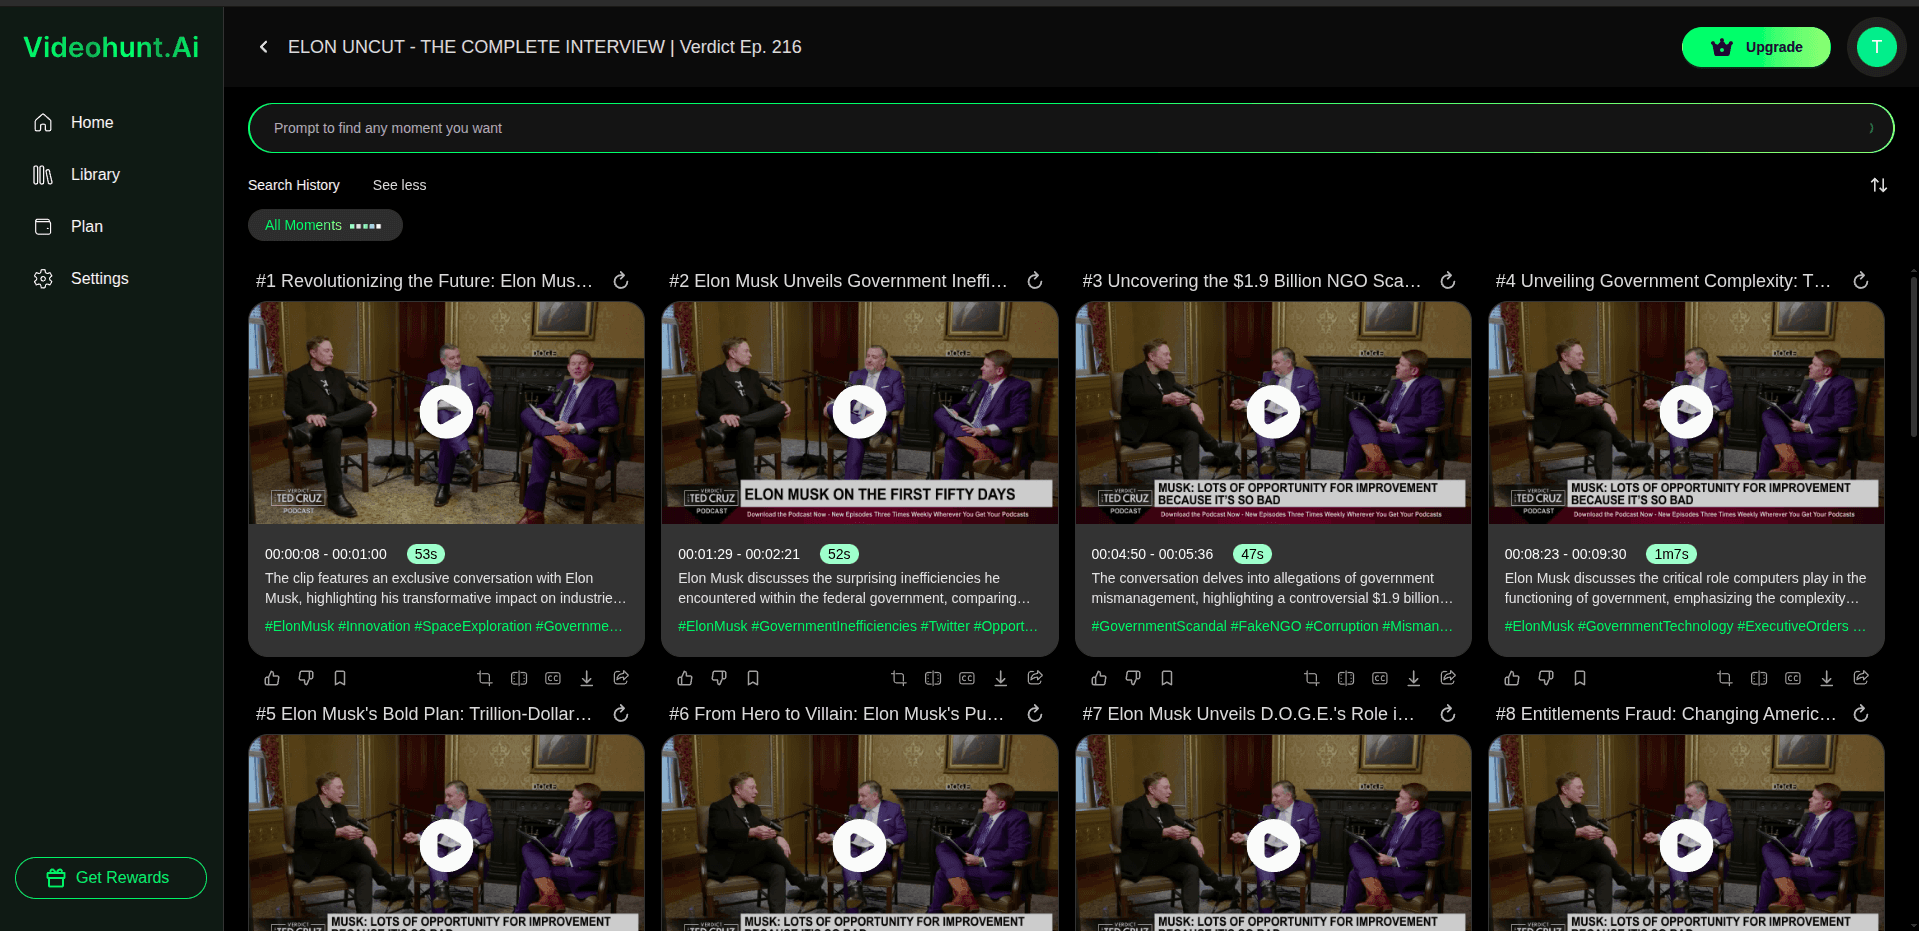Viewport: 1919px width, 931px height.
Task: Click the #GovernmentScandal hashtag on clip #3
Action: coord(1158,626)
